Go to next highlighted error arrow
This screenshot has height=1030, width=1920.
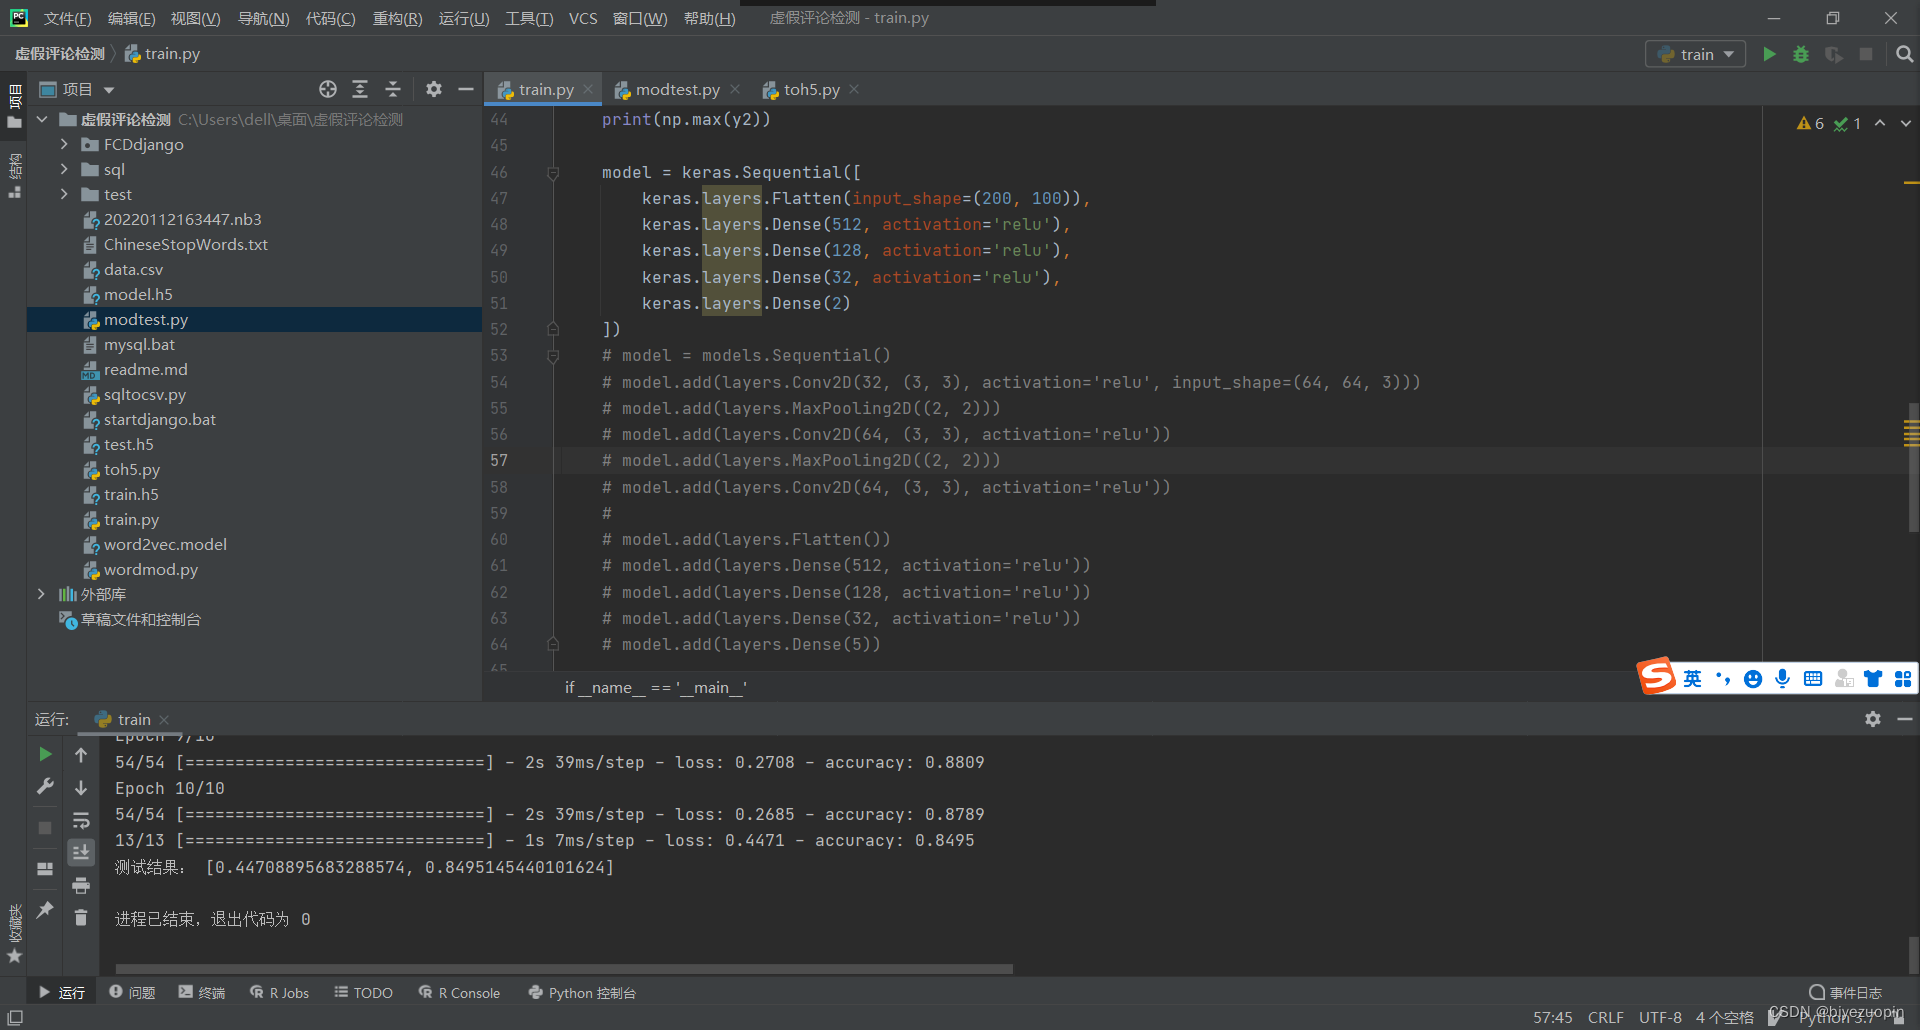click(1906, 123)
